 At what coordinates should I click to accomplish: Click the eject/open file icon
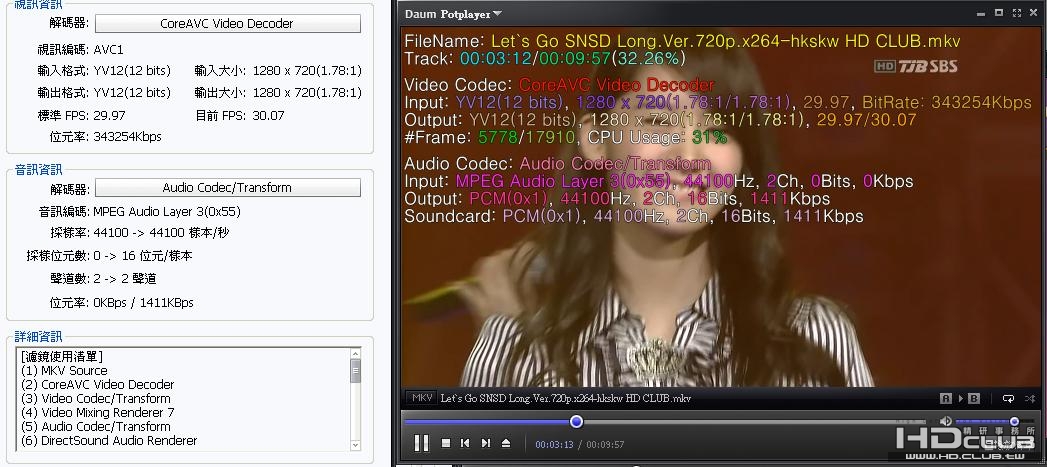click(505, 443)
